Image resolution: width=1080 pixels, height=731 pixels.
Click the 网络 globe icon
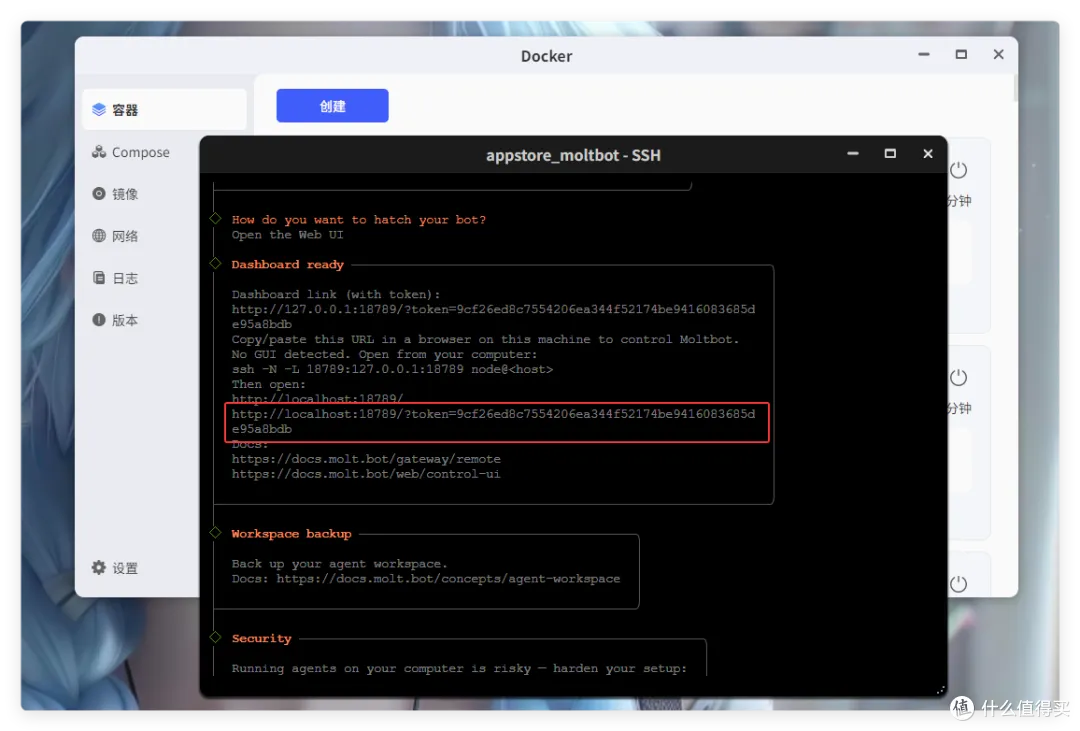point(99,236)
